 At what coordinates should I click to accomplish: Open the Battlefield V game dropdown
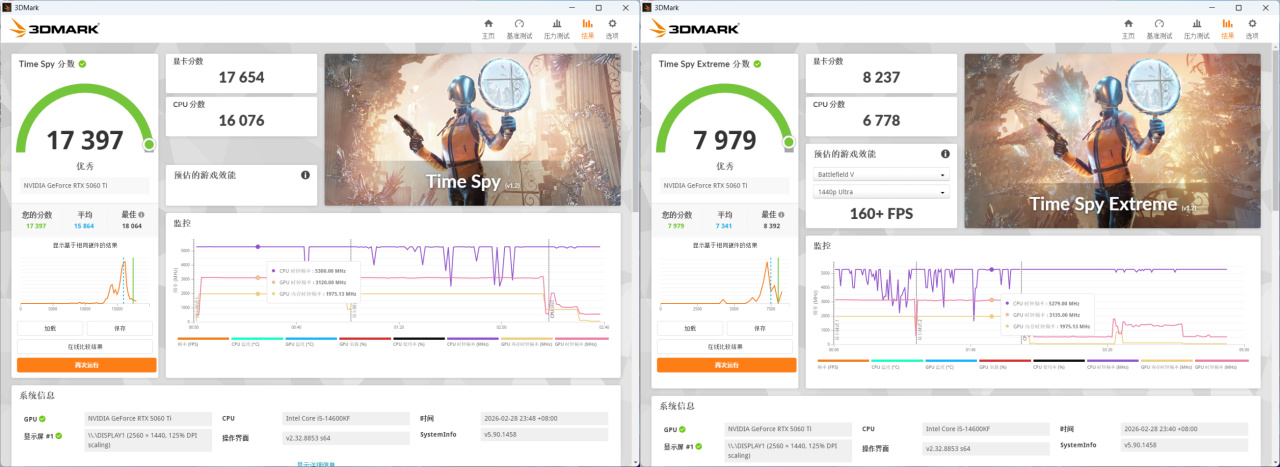[x=881, y=174]
